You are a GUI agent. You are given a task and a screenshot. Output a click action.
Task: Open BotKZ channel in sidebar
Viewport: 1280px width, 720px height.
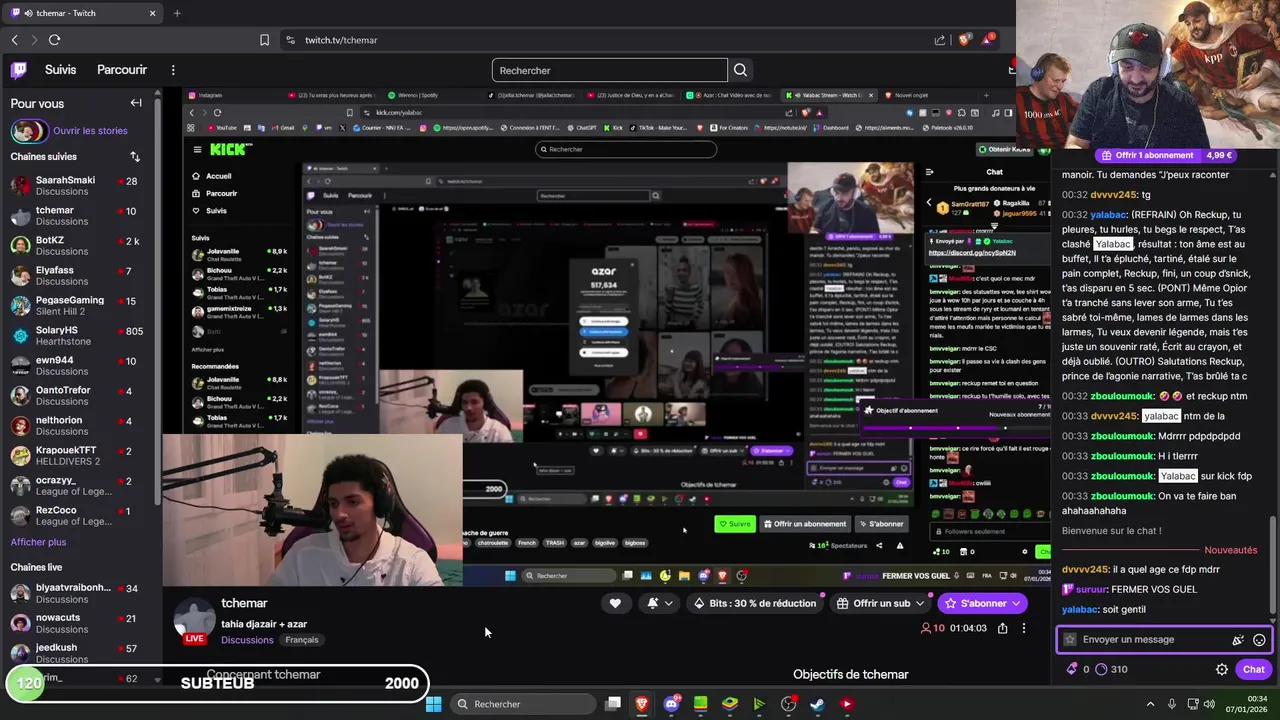point(79,246)
